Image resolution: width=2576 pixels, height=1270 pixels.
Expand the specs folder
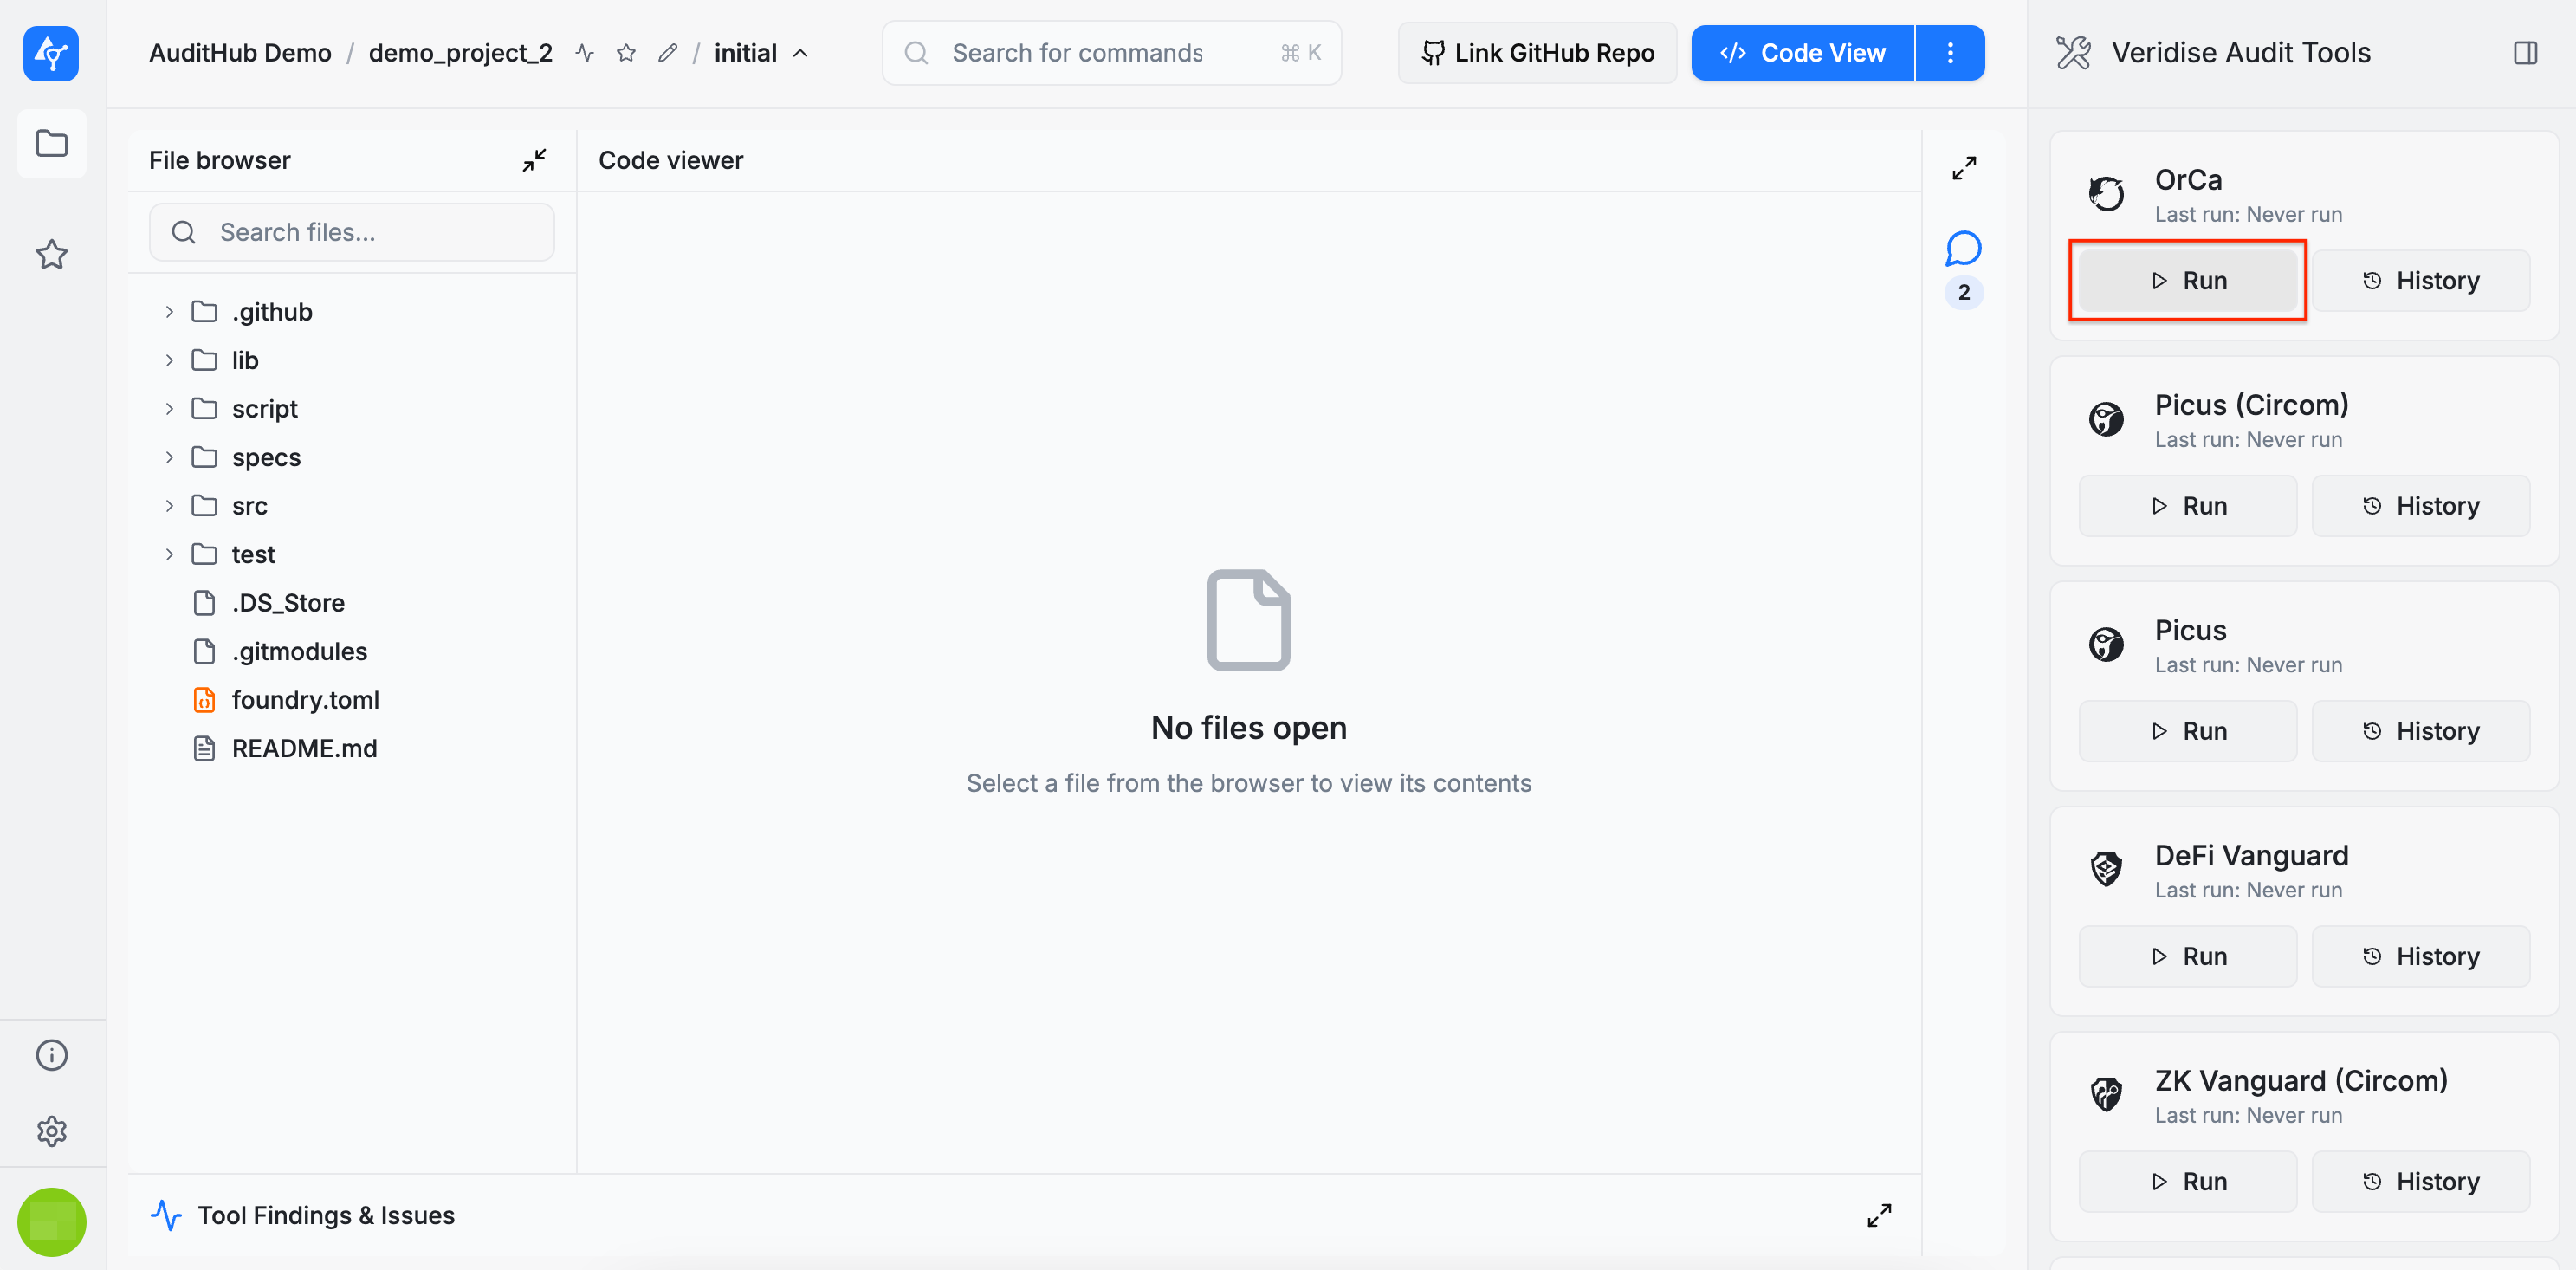169,457
